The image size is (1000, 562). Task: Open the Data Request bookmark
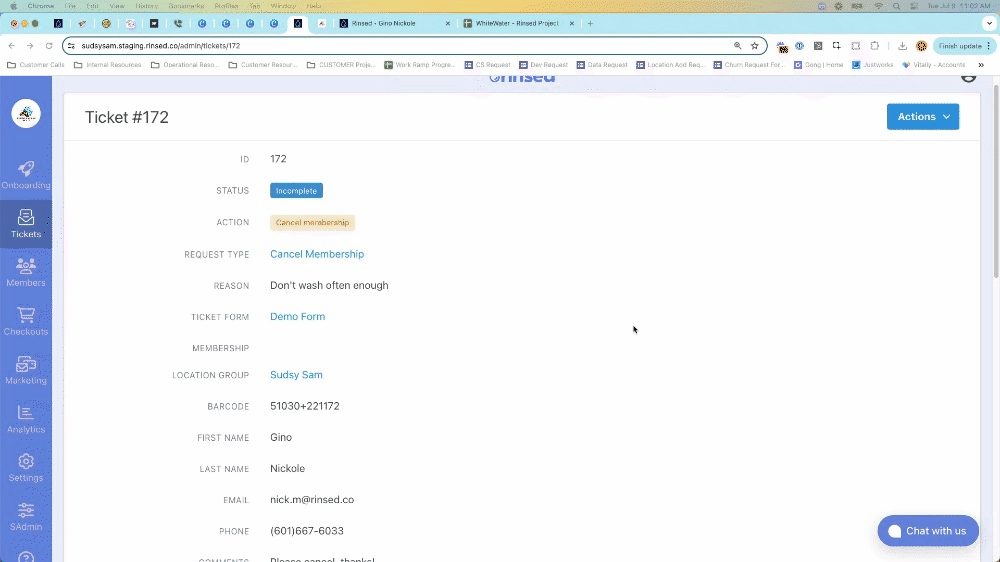click(x=602, y=64)
